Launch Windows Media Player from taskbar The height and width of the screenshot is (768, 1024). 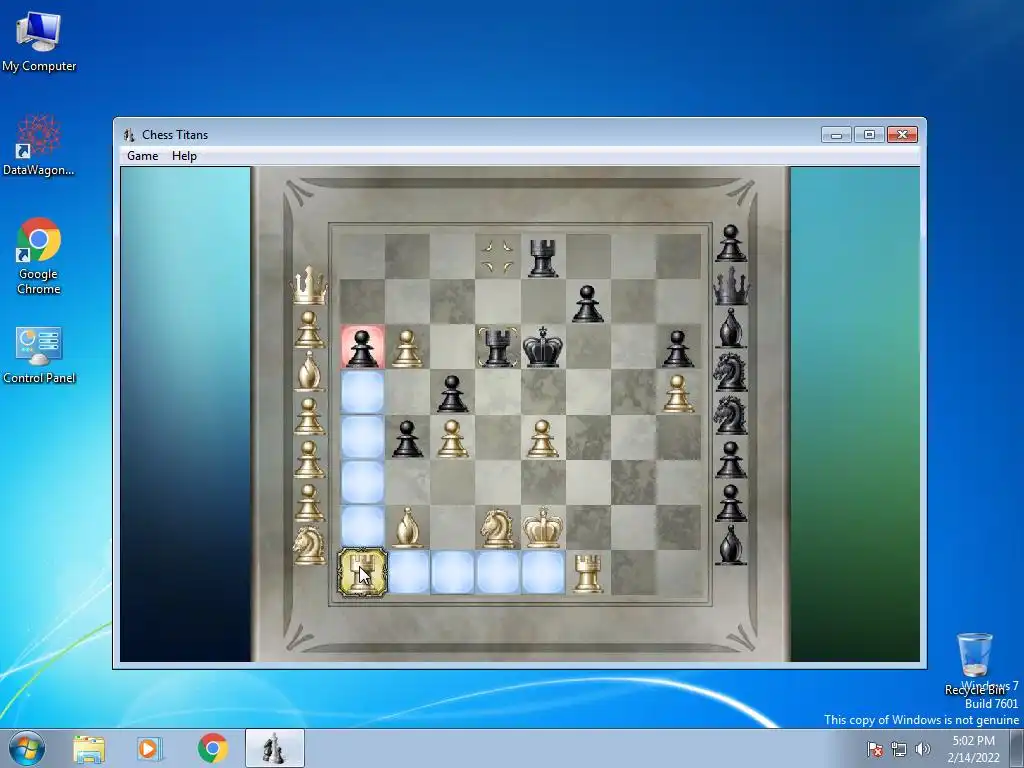[x=150, y=749]
